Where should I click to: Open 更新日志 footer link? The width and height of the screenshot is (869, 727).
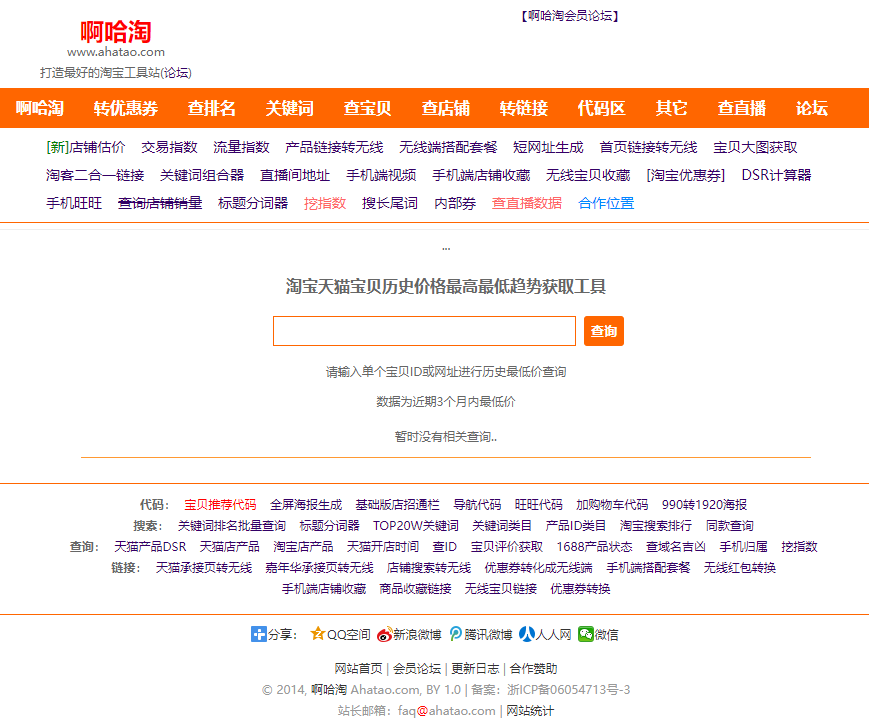(x=476, y=669)
